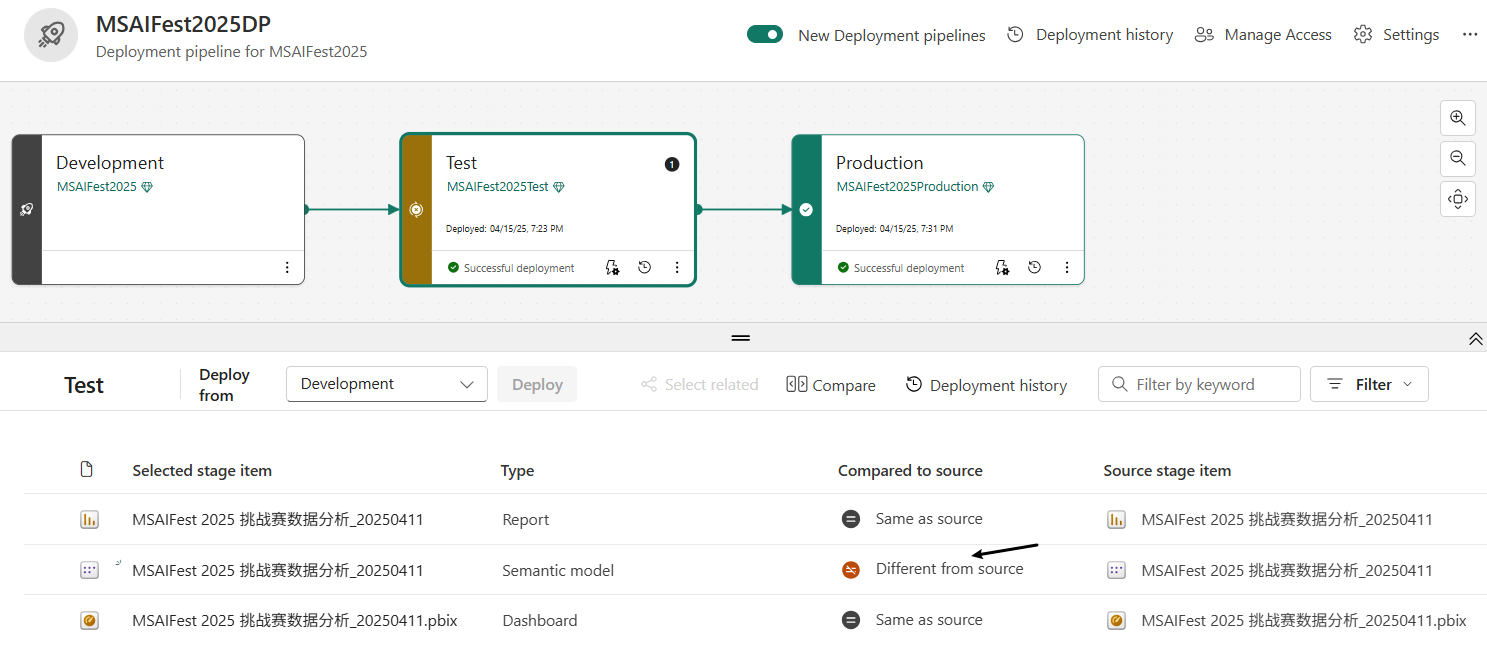The width and height of the screenshot is (1487, 650).
Task: Click the source .pbix Dashboard item name
Action: [1304, 620]
